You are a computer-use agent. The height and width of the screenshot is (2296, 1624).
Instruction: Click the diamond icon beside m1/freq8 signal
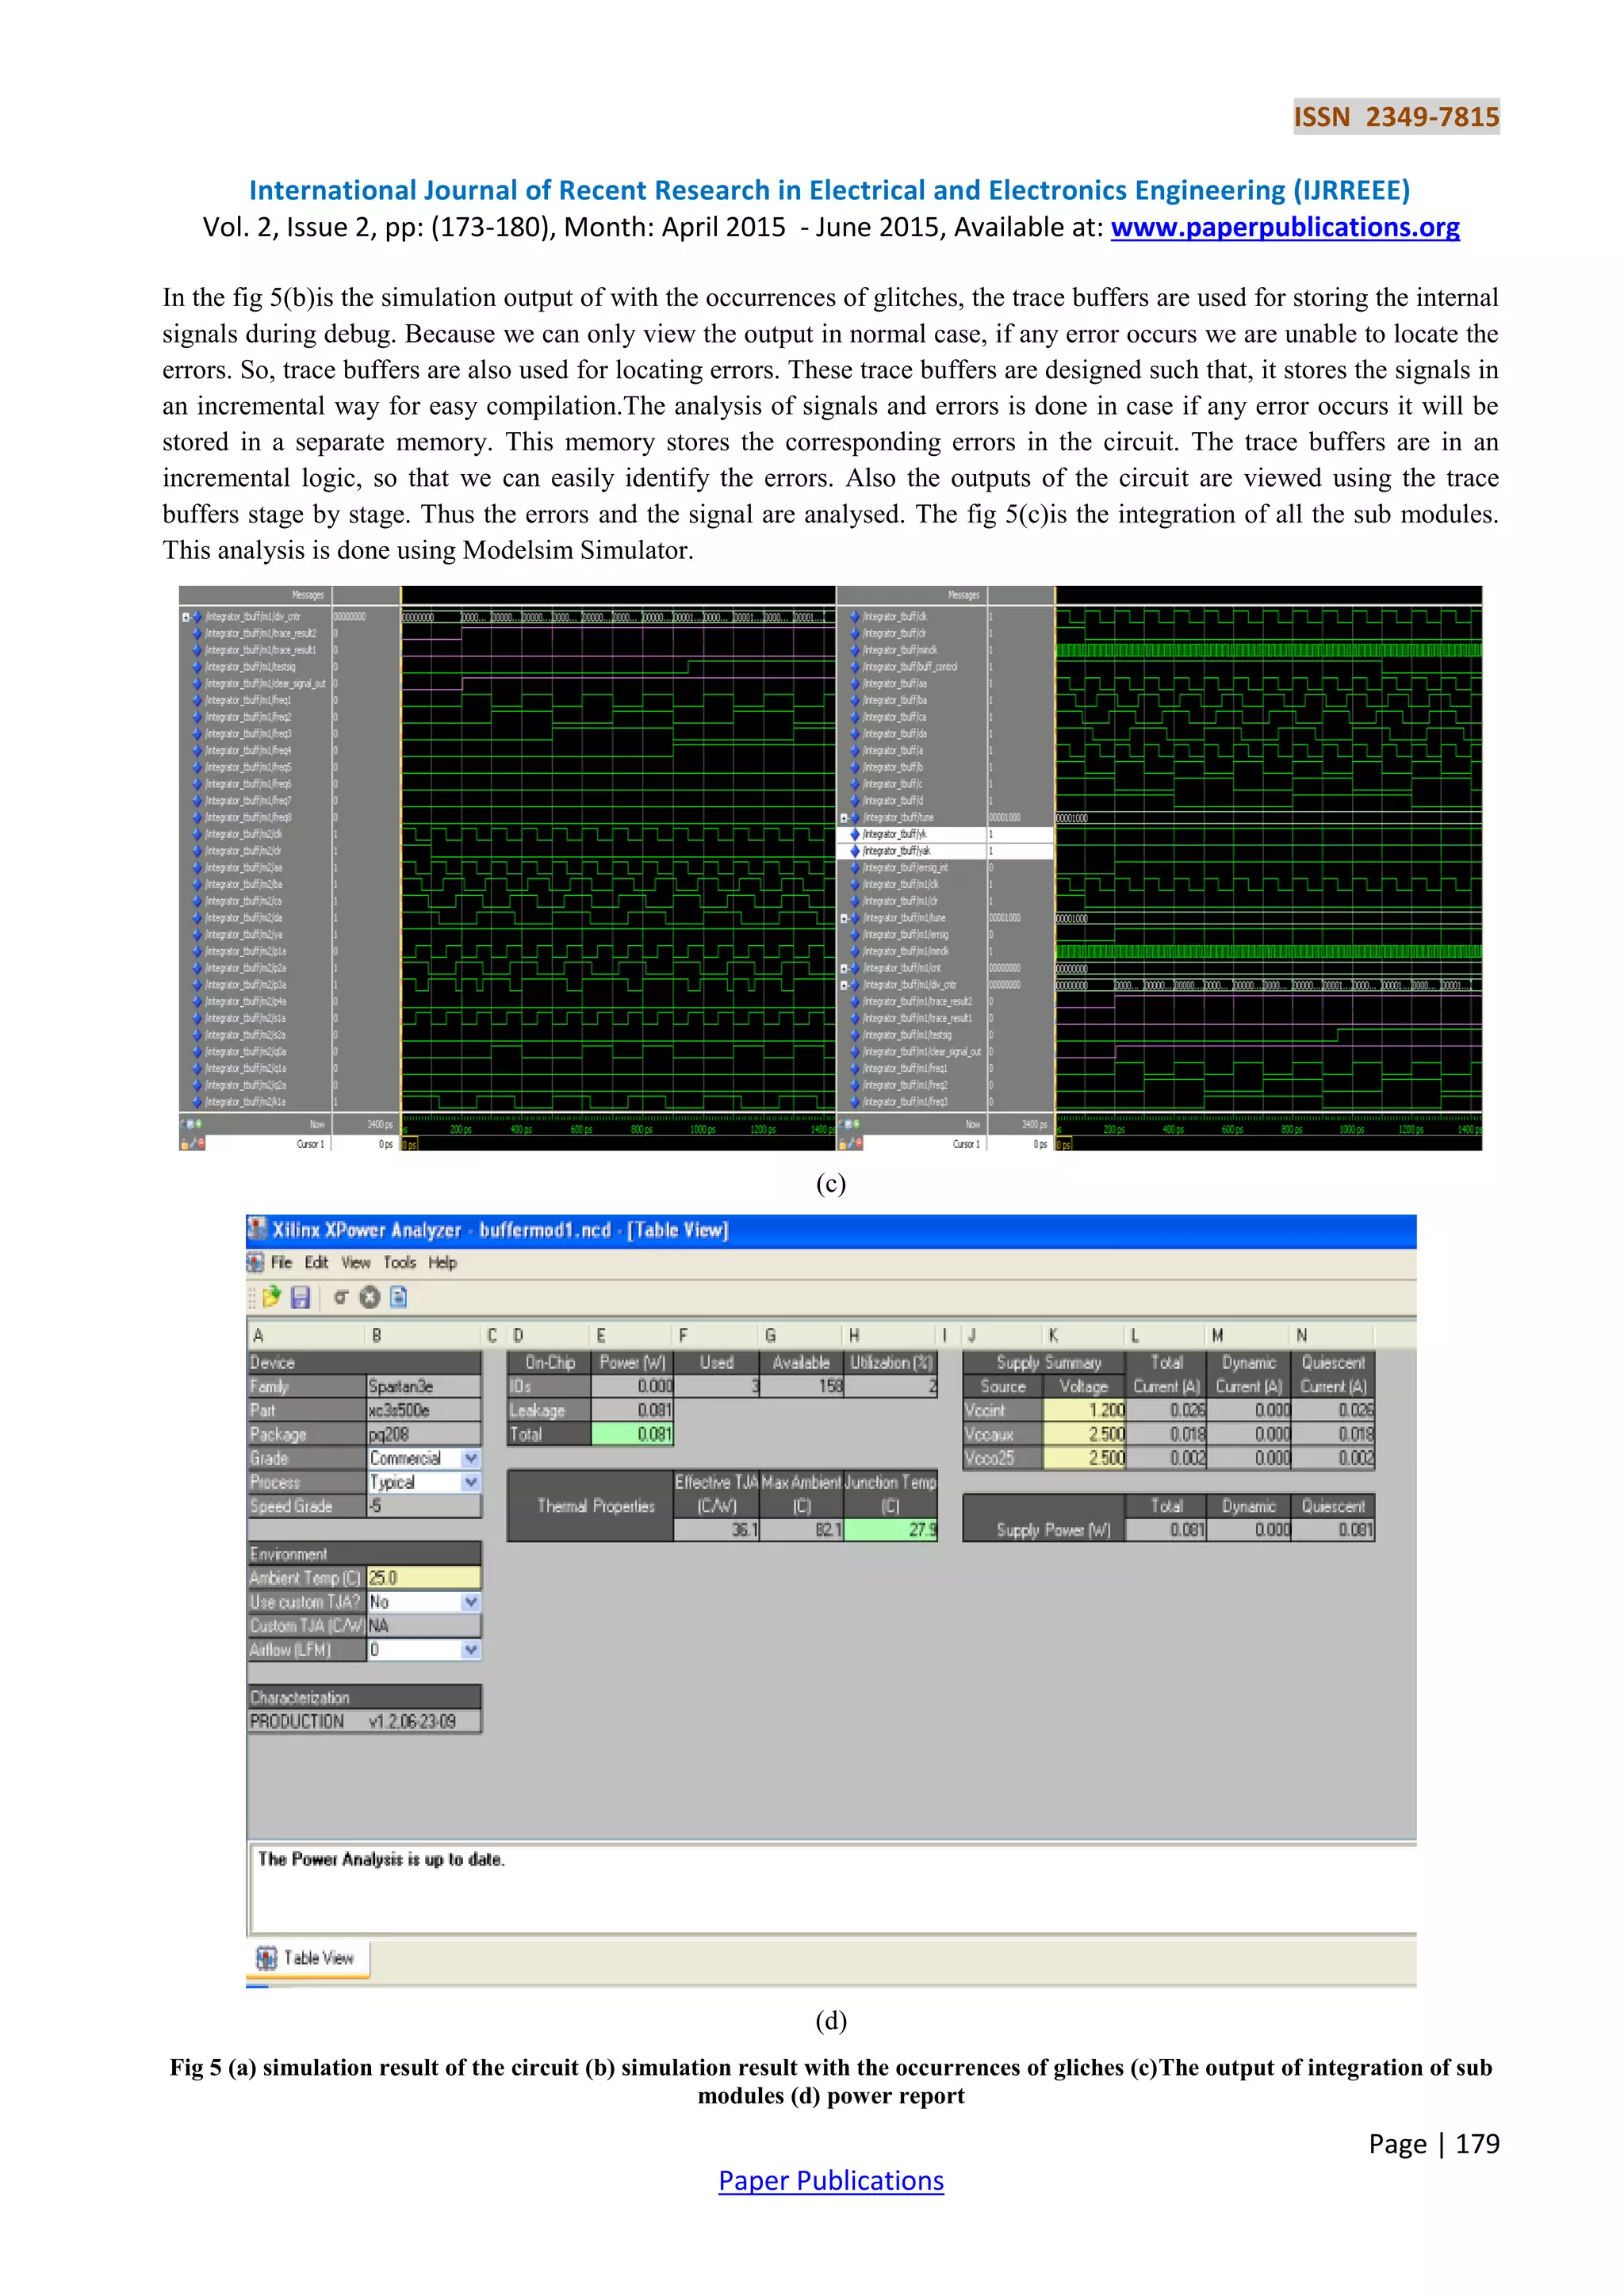click(197, 817)
